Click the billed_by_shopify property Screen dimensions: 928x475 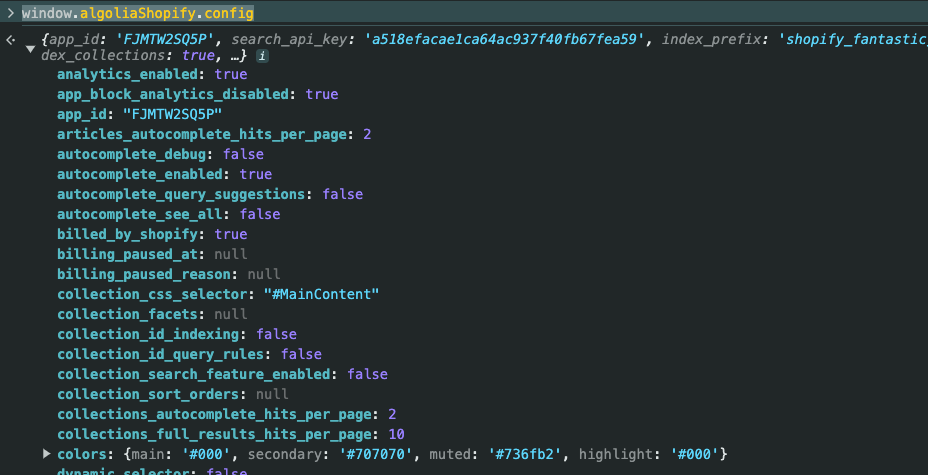click(127, 234)
